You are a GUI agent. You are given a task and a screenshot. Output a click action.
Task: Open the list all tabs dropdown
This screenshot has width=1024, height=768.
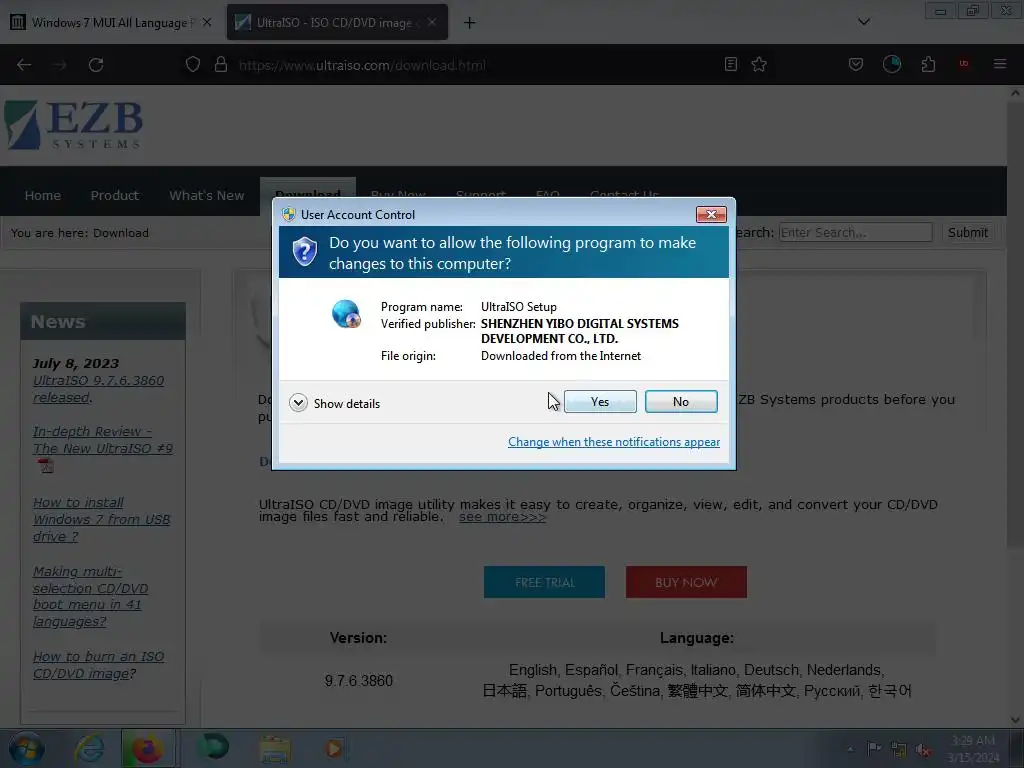click(x=863, y=22)
